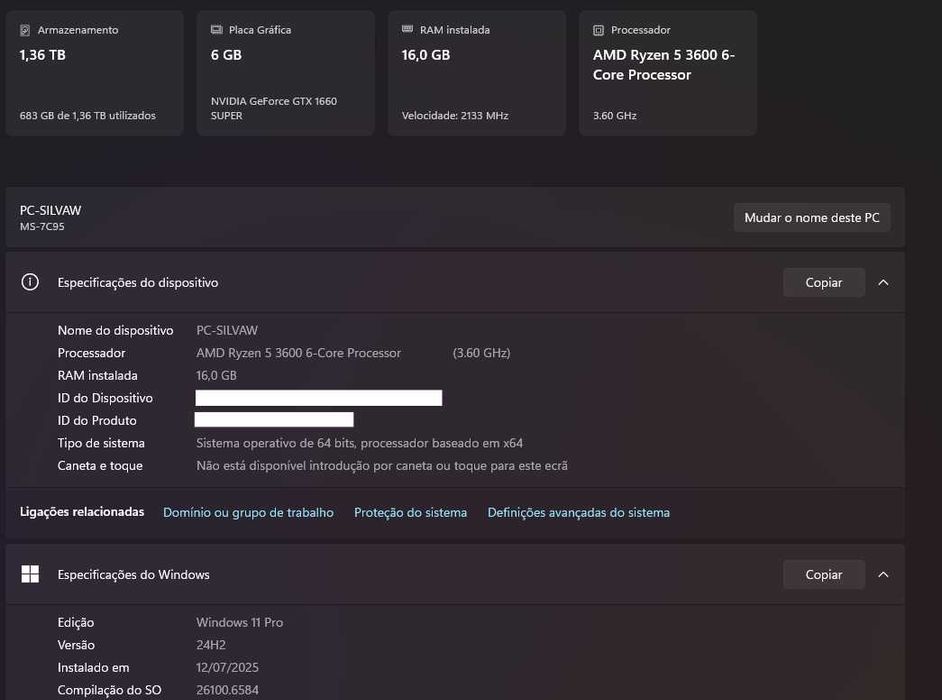Click the Ligações relacionadas label
Viewport: 942px width, 700px height.
(x=82, y=512)
